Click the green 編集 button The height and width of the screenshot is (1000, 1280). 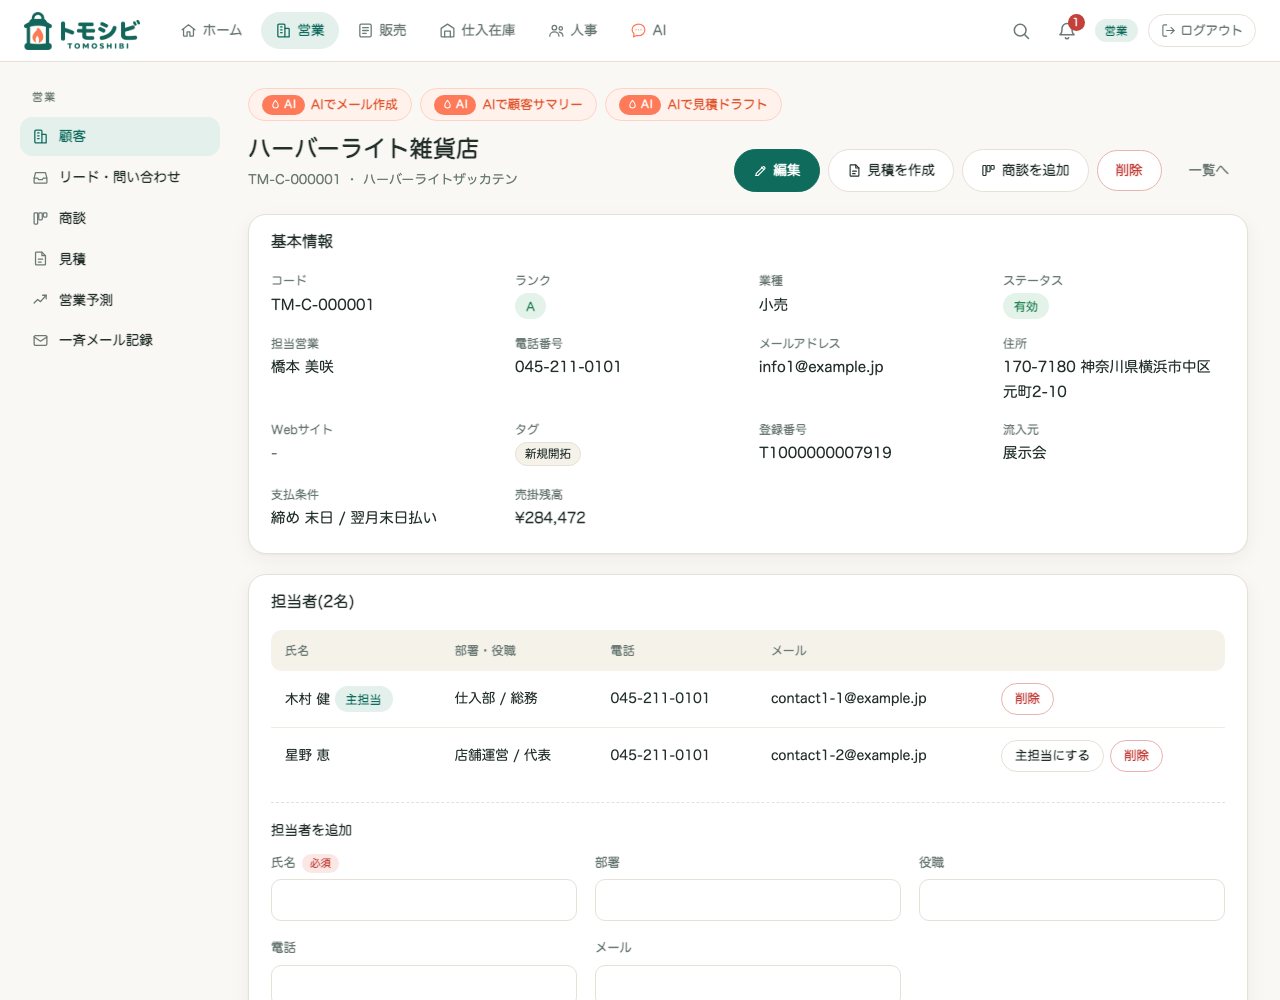click(x=777, y=171)
